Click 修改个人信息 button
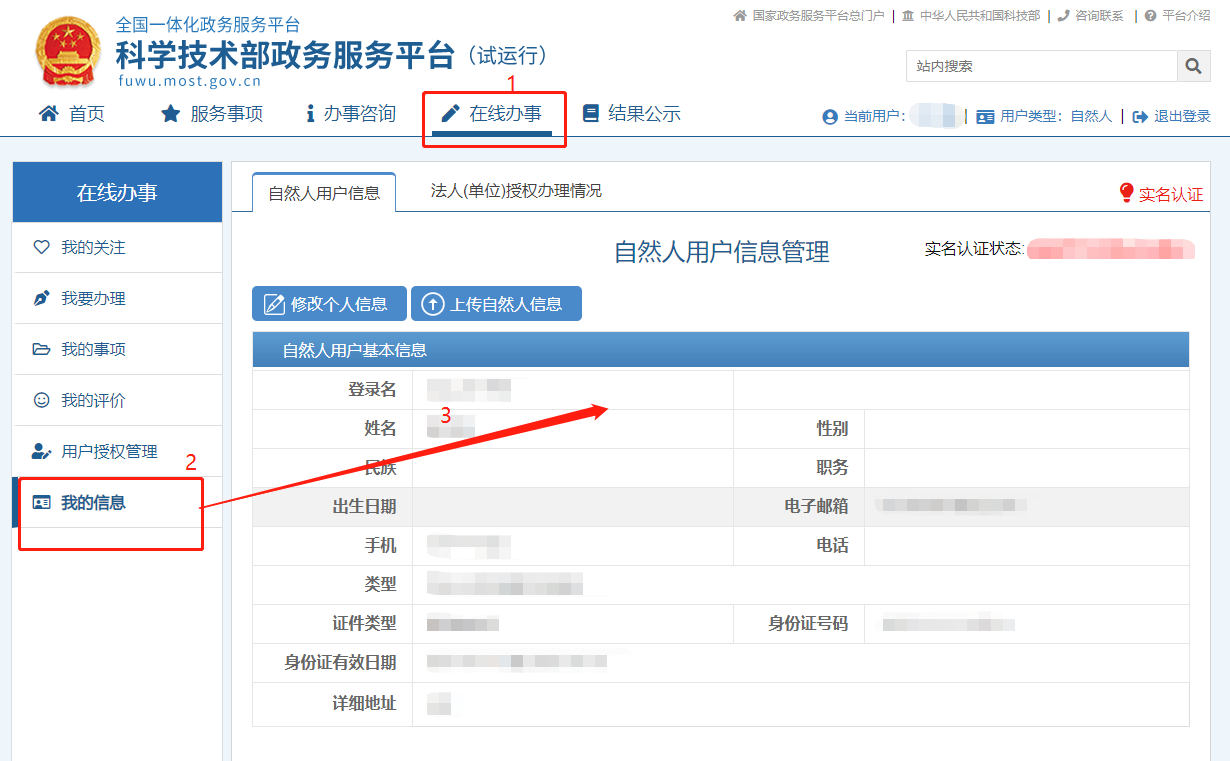The image size is (1230, 761). tap(329, 304)
